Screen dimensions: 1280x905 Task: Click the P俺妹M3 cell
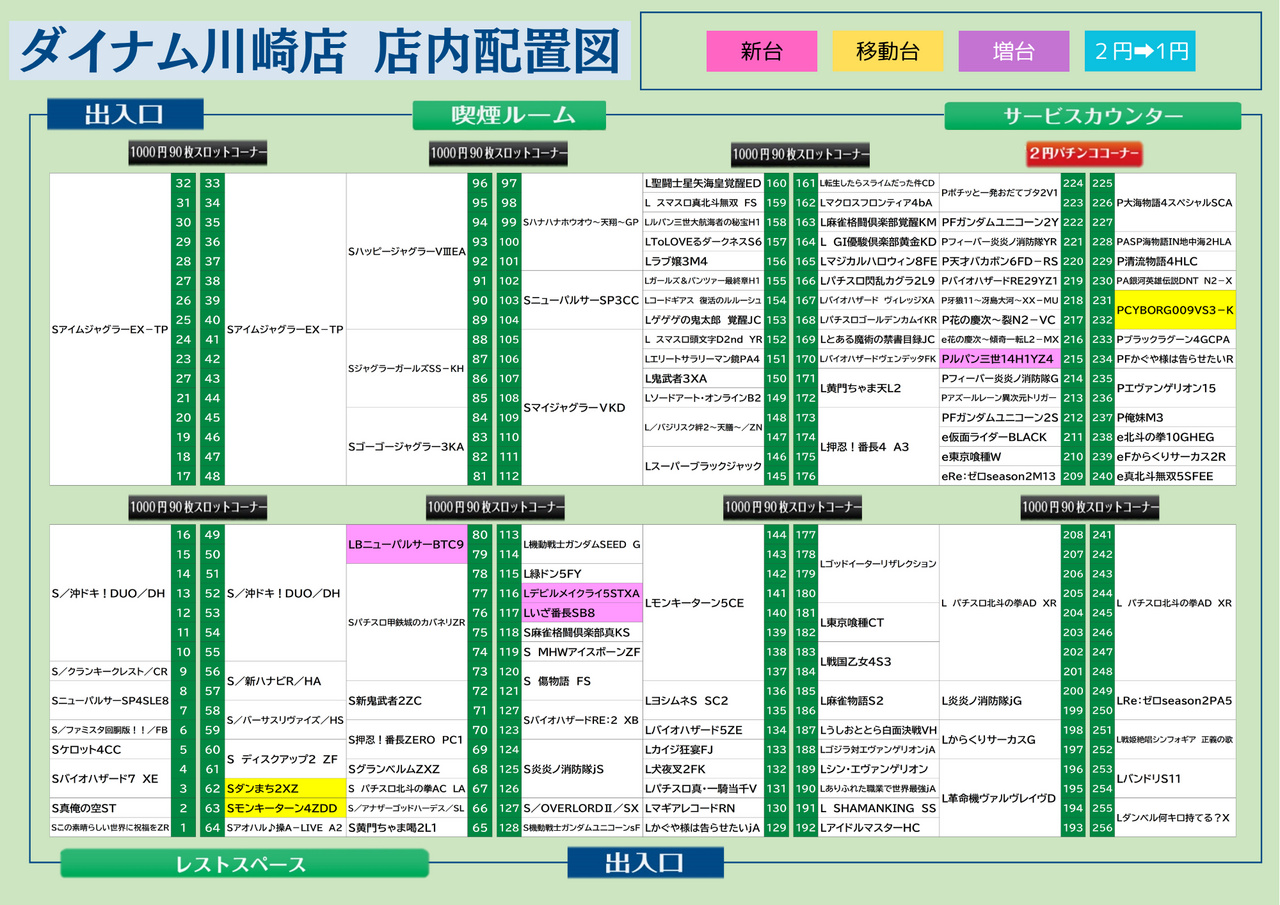pos(1175,417)
